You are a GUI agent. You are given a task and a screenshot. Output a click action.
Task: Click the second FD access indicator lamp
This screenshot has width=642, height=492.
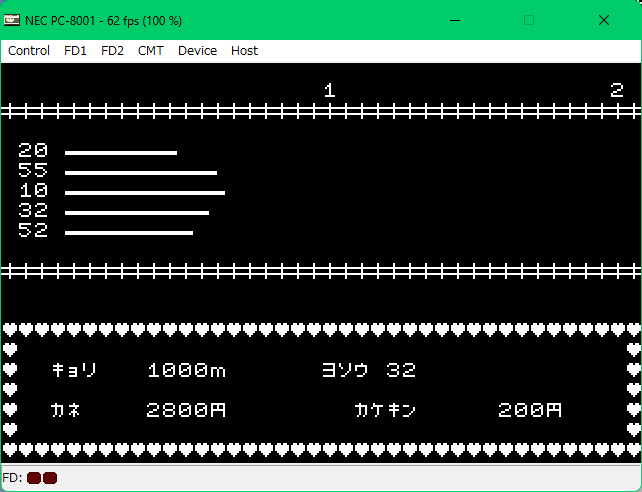point(50,478)
